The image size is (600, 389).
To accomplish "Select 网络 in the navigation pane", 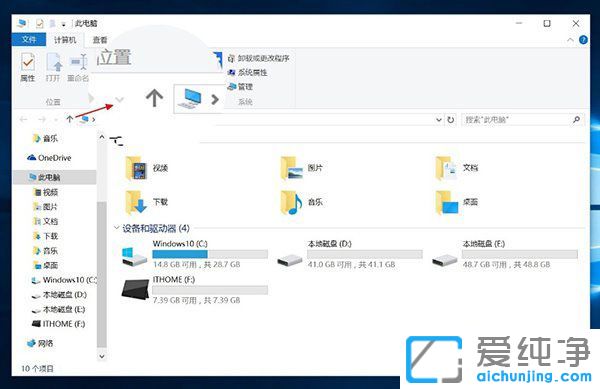I will (40, 343).
